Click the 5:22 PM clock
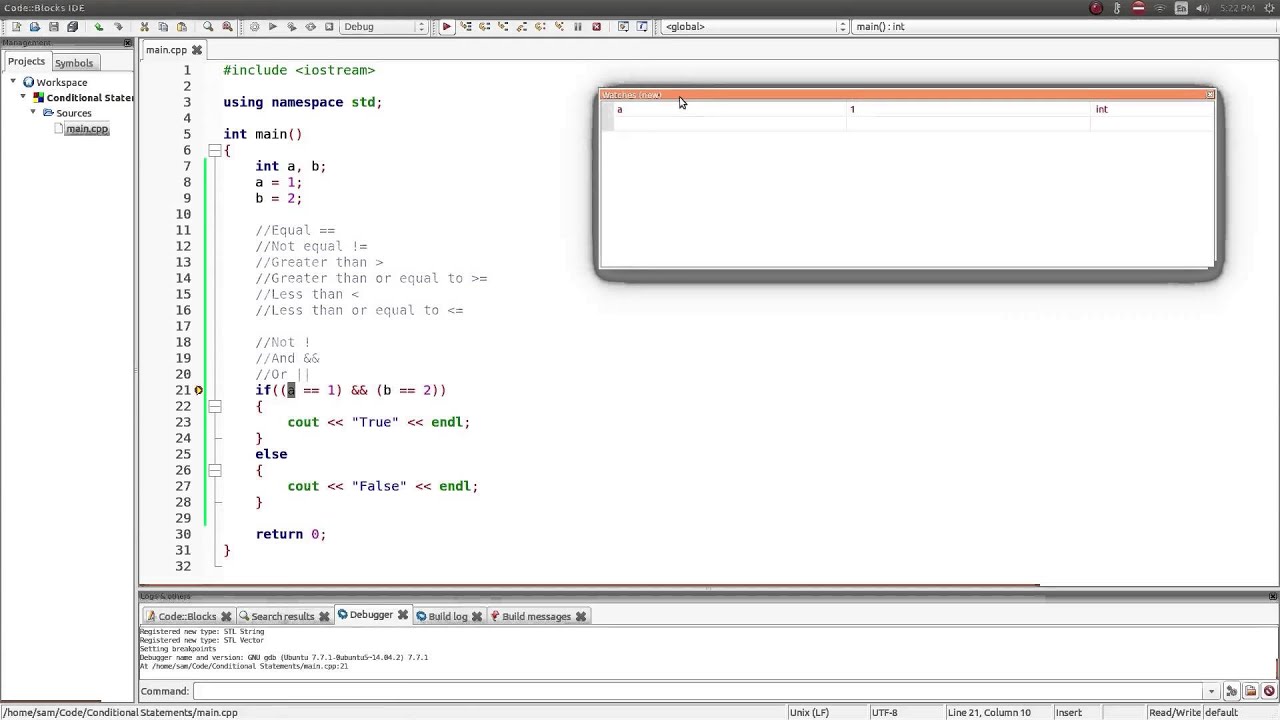This screenshot has height=720, width=1280. [1238, 8]
